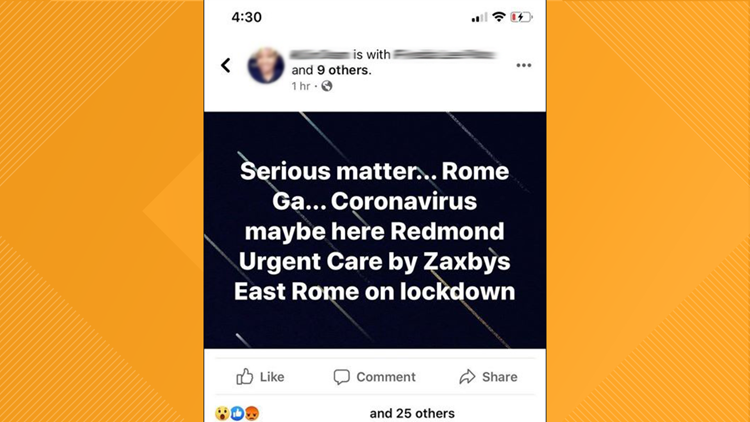Click the angry reaction emoji
750x422 pixels.
(252, 413)
